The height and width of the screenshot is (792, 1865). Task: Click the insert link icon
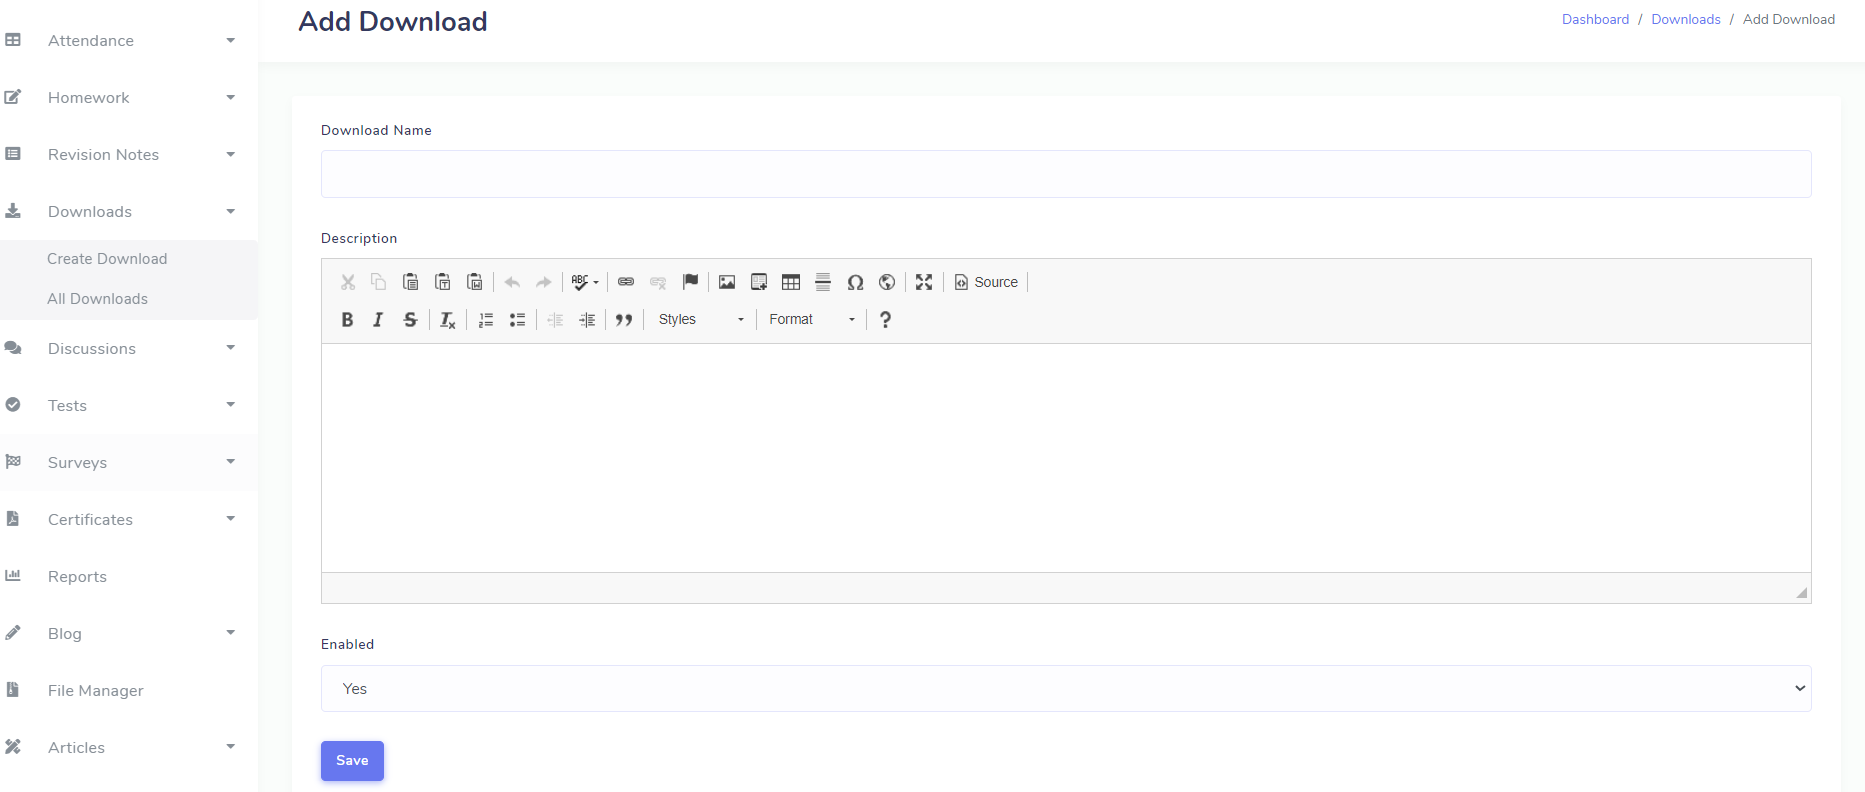[x=626, y=282]
